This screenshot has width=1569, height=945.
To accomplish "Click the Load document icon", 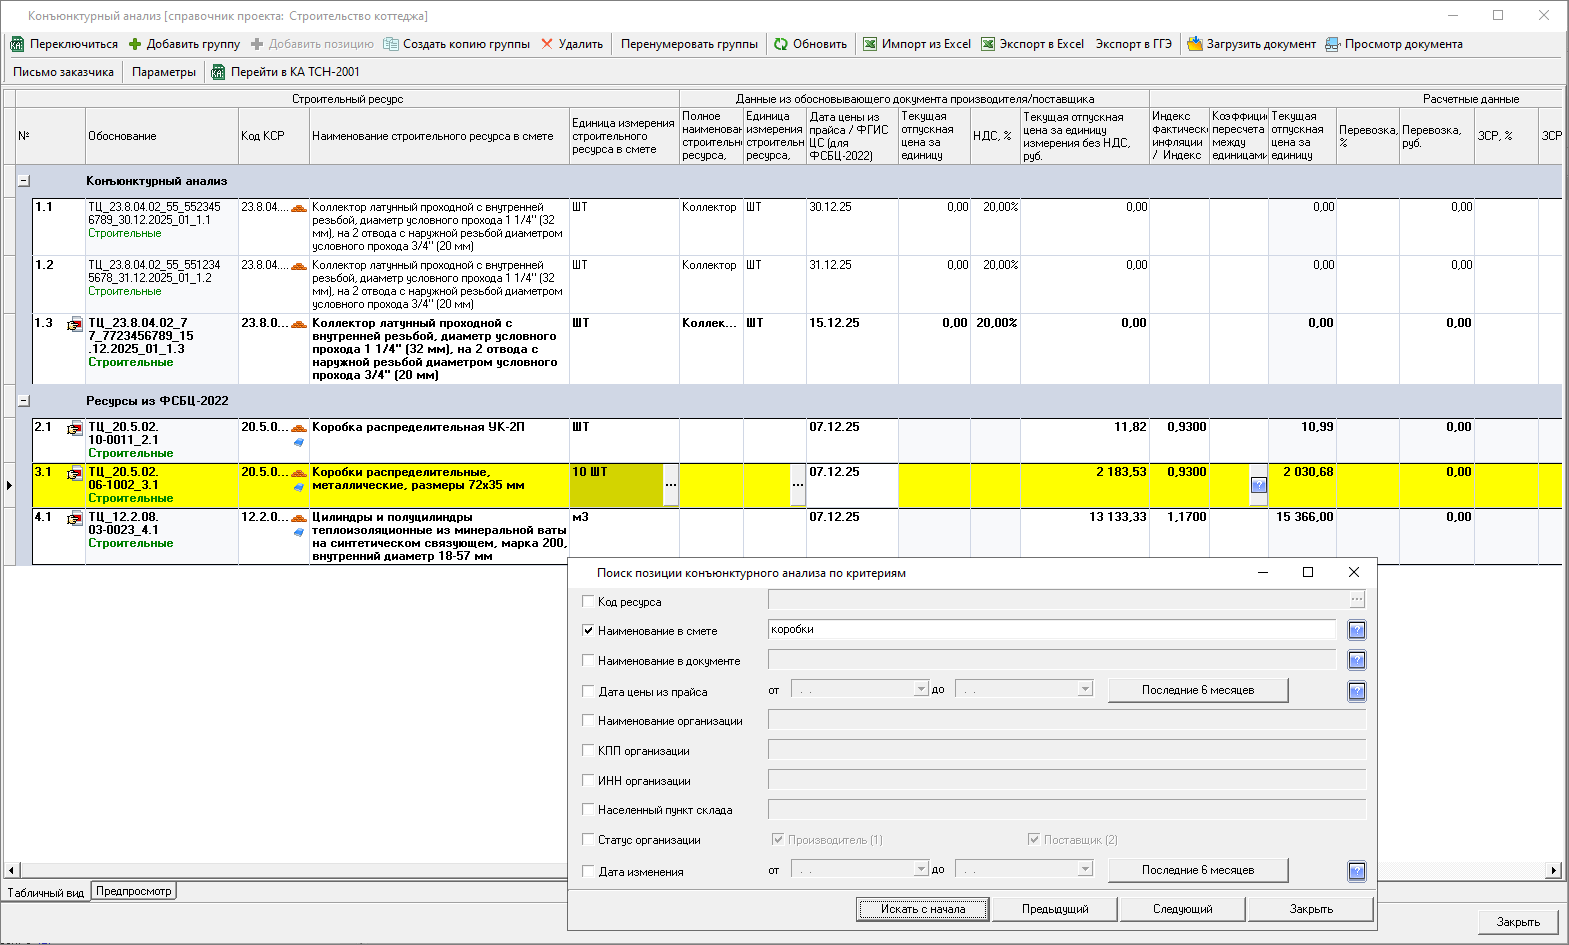I will click(x=1194, y=44).
